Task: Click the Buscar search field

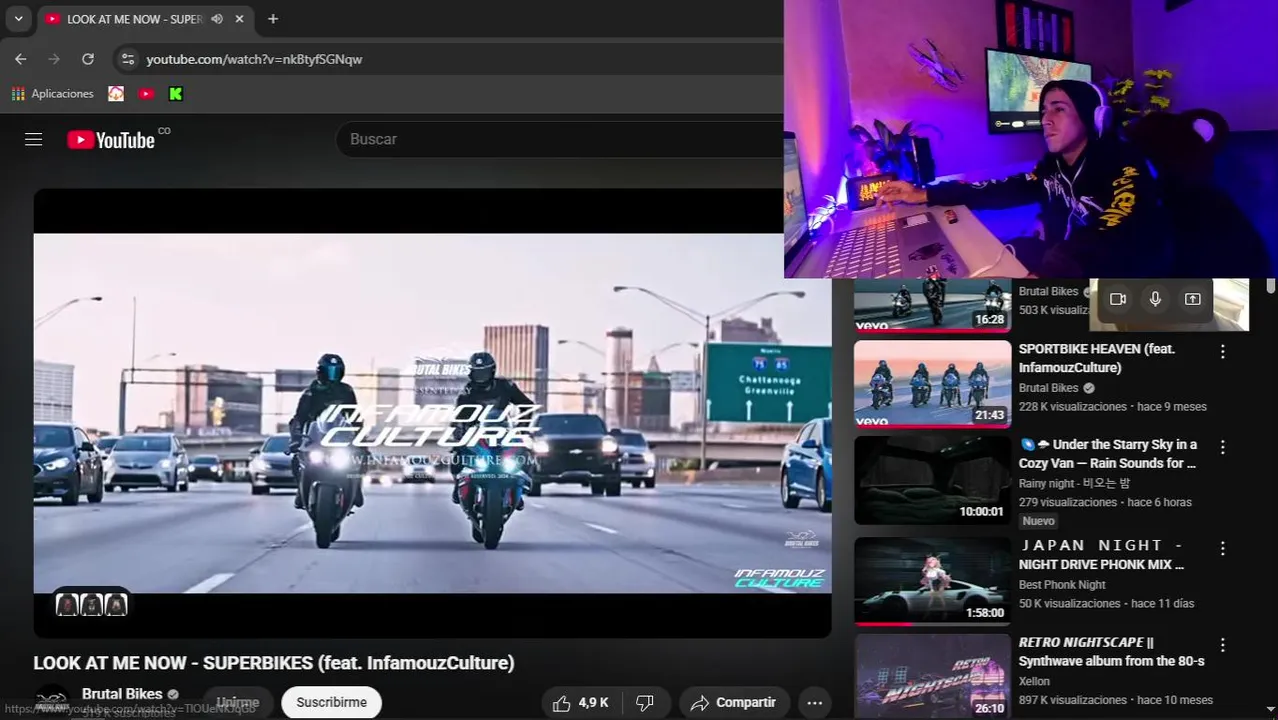Action: (x=560, y=139)
